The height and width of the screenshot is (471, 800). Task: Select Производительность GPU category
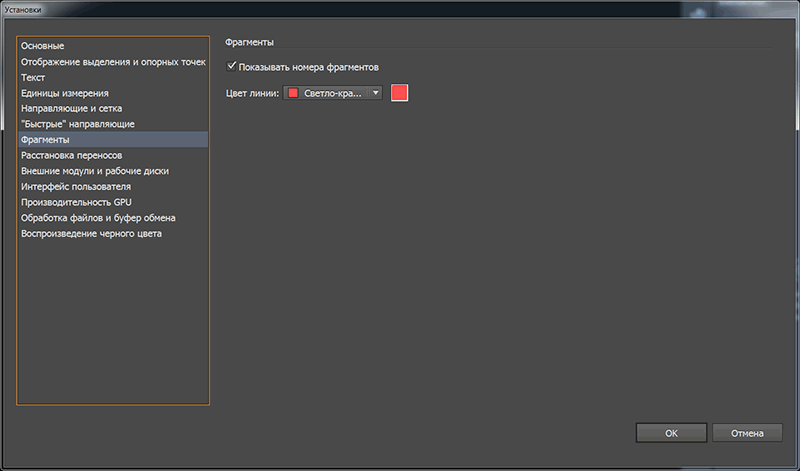tap(76, 202)
